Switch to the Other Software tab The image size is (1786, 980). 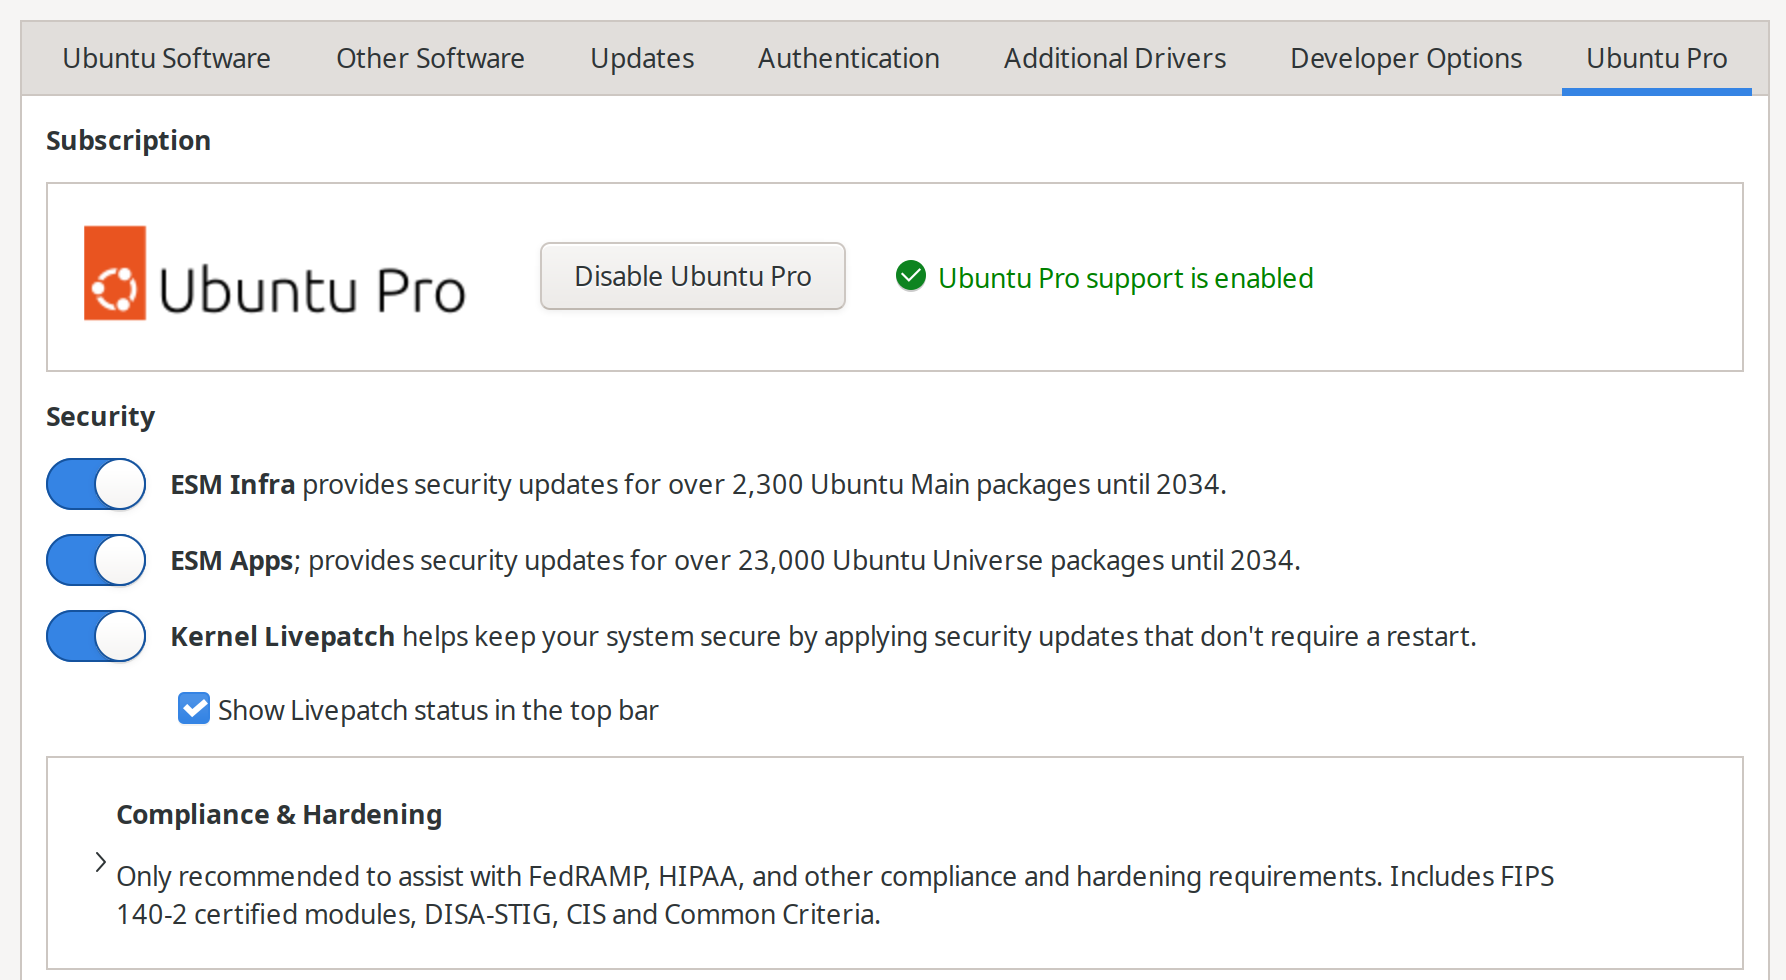point(430,58)
